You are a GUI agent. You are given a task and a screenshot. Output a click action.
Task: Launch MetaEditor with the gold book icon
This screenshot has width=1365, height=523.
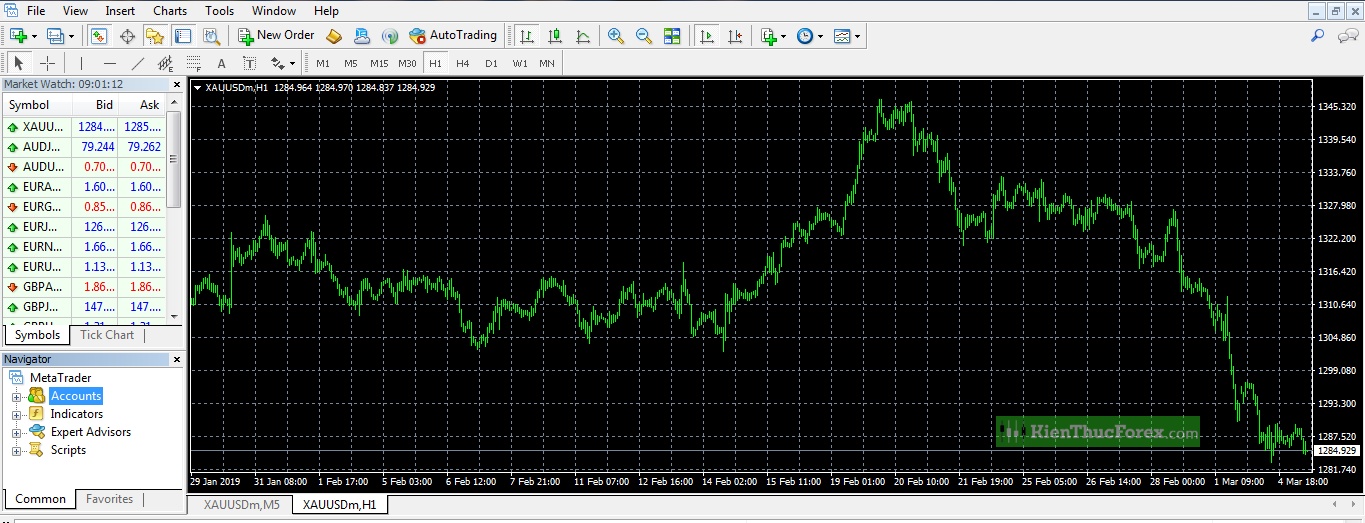[x=335, y=36]
